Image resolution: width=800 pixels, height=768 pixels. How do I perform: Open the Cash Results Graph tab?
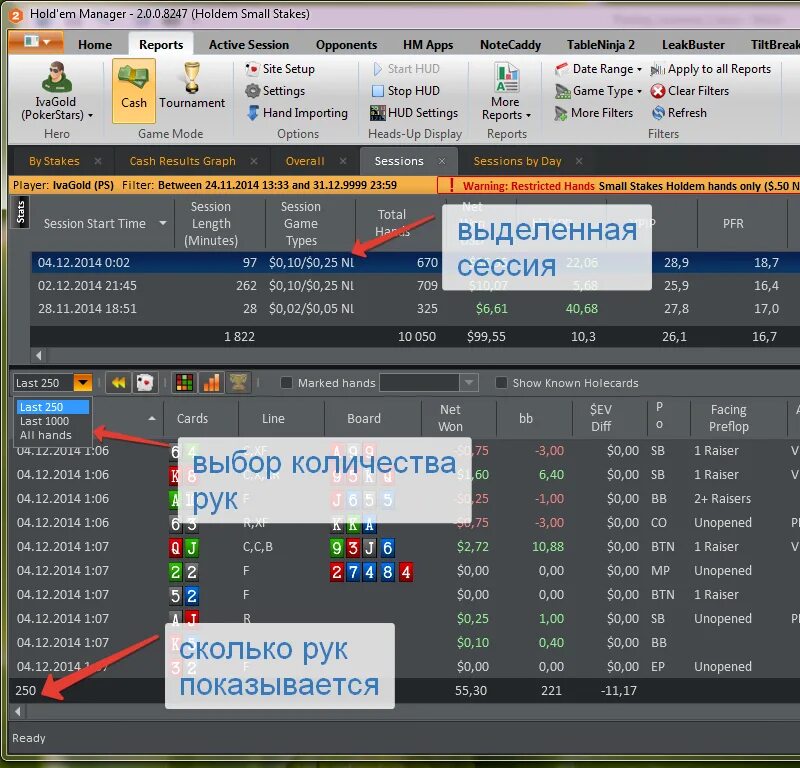(x=182, y=161)
